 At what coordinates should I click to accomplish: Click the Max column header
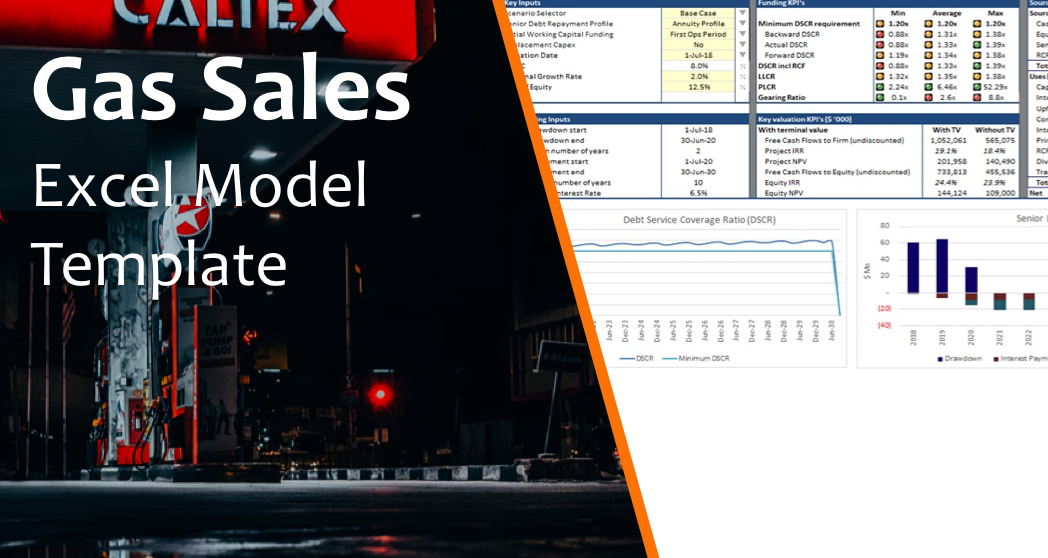pyautogui.click(x=995, y=13)
